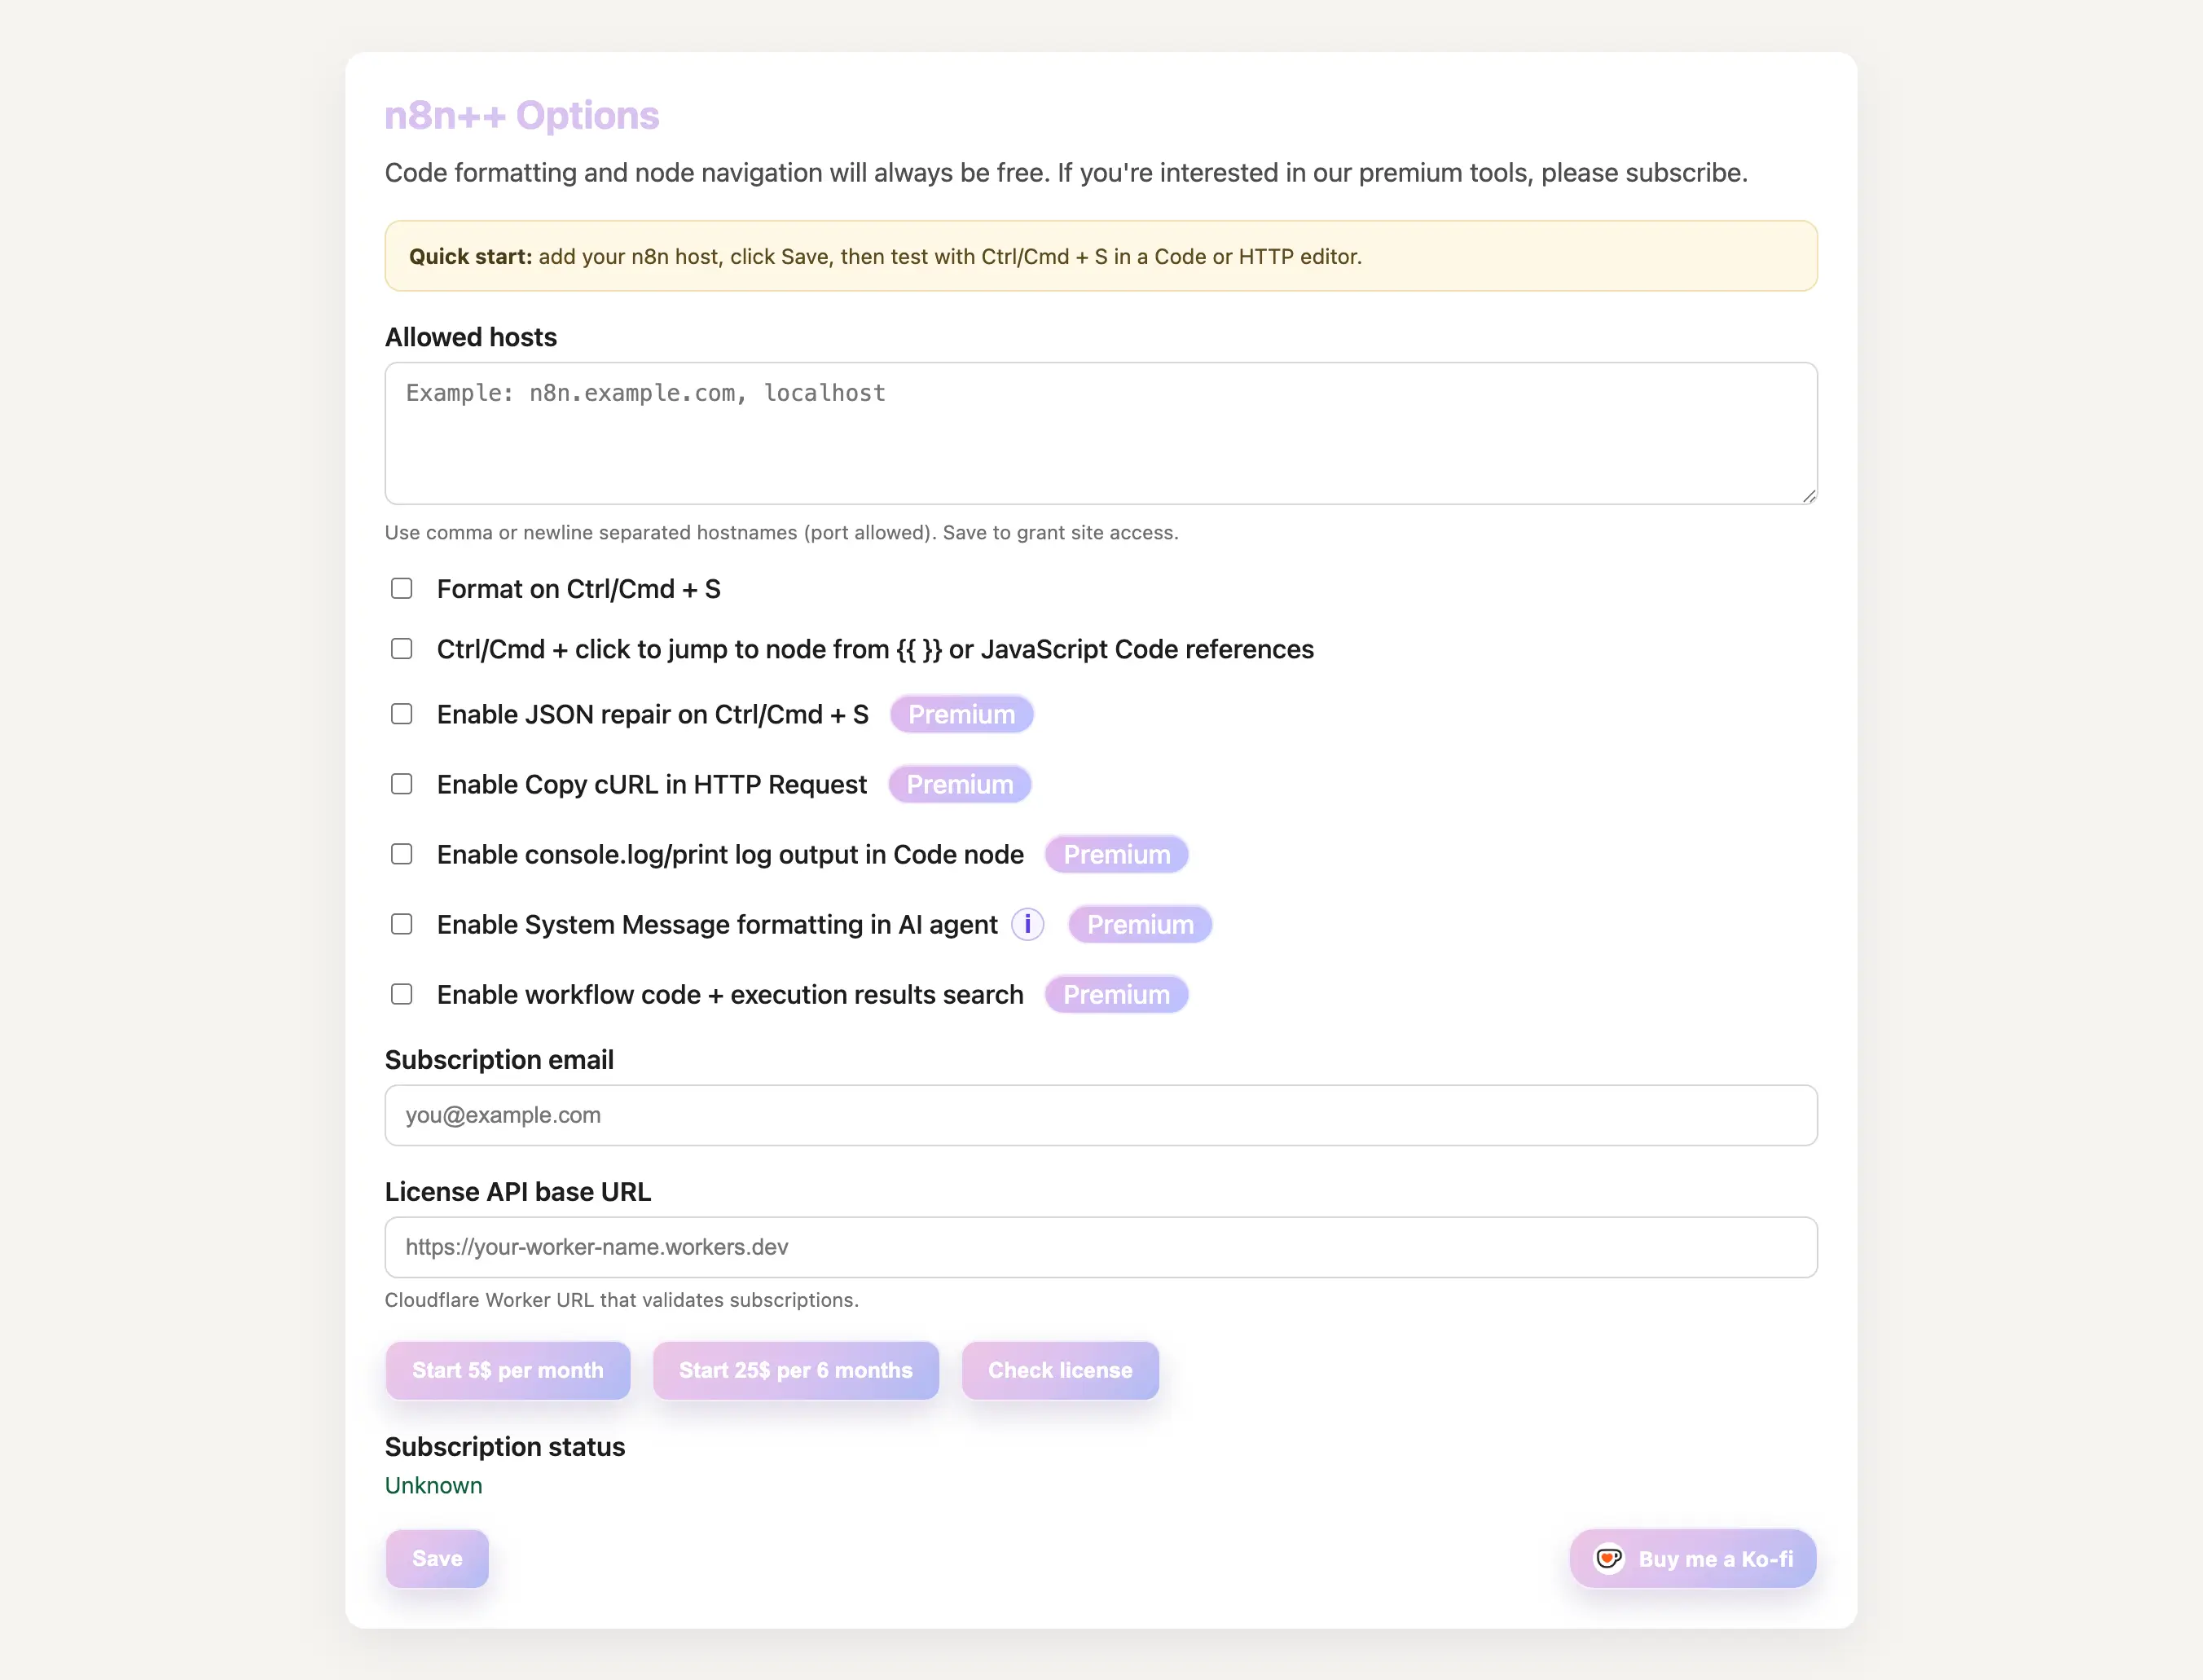Click the Buy me a Ko-fi button
This screenshot has height=1680, width=2203.
(1691, 1558)
